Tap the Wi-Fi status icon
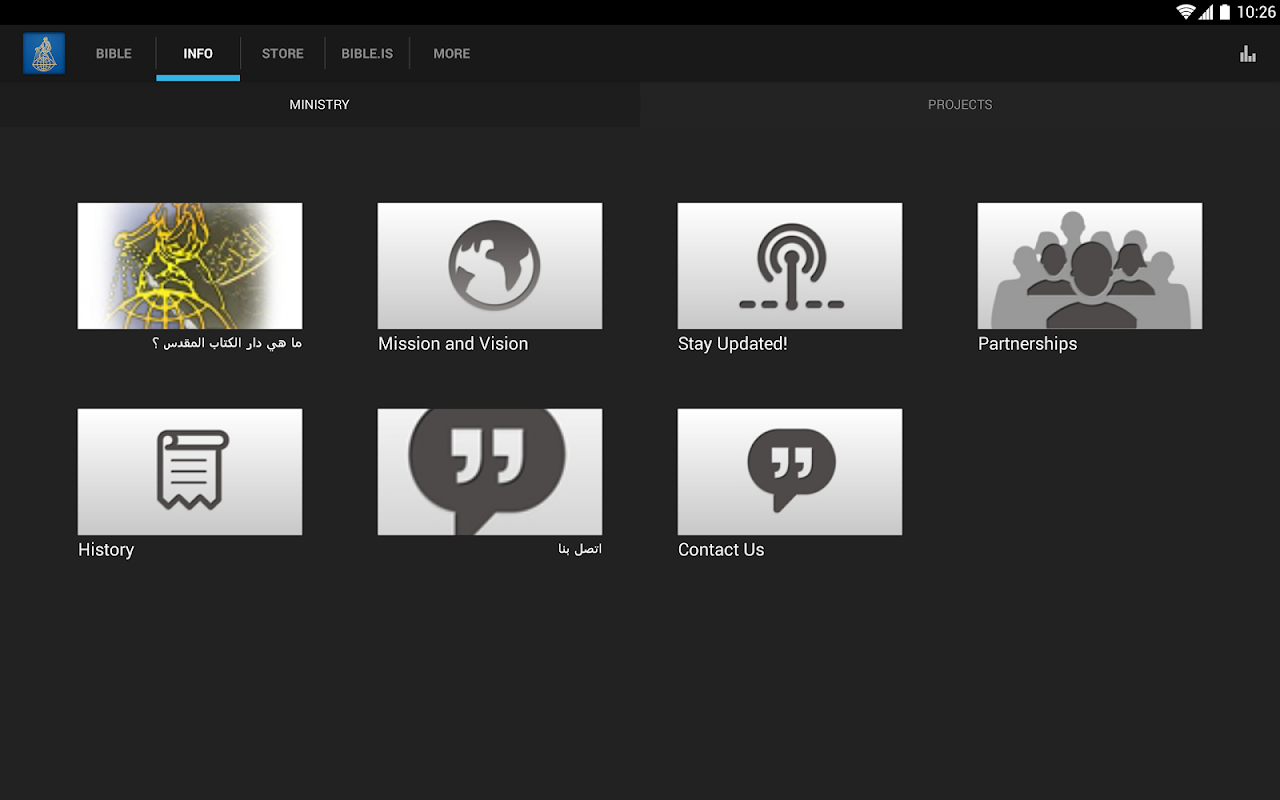The height and width of the screenshot is (800, 1280). coord(1186,12)
